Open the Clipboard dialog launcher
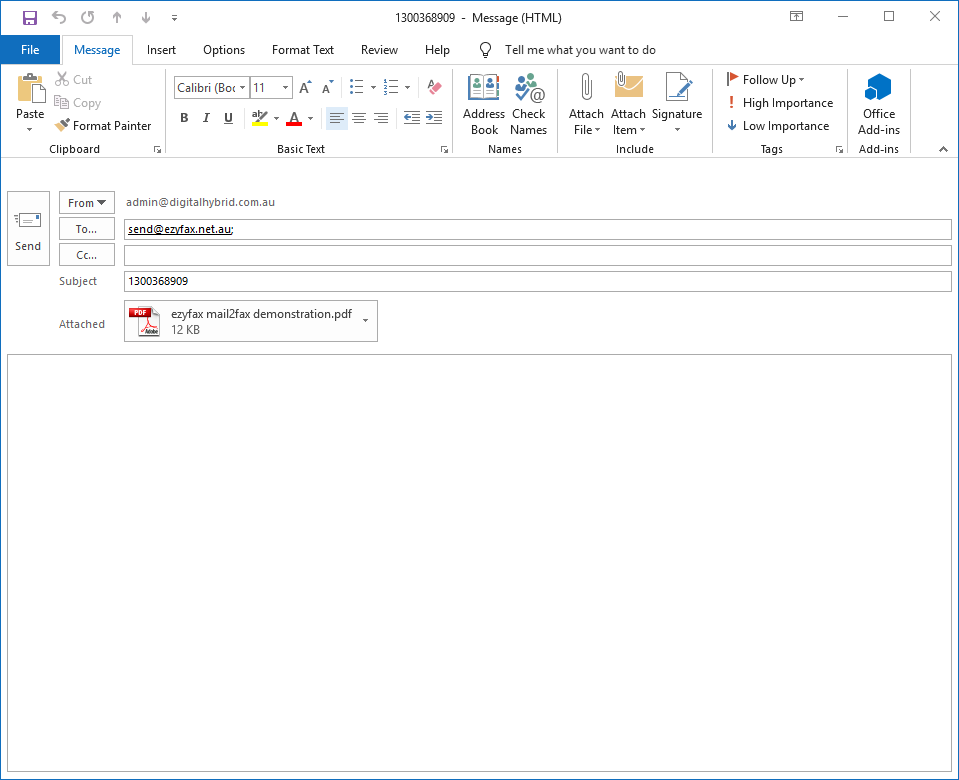Screen dimensions: 959x780 (x=157, y=149)
